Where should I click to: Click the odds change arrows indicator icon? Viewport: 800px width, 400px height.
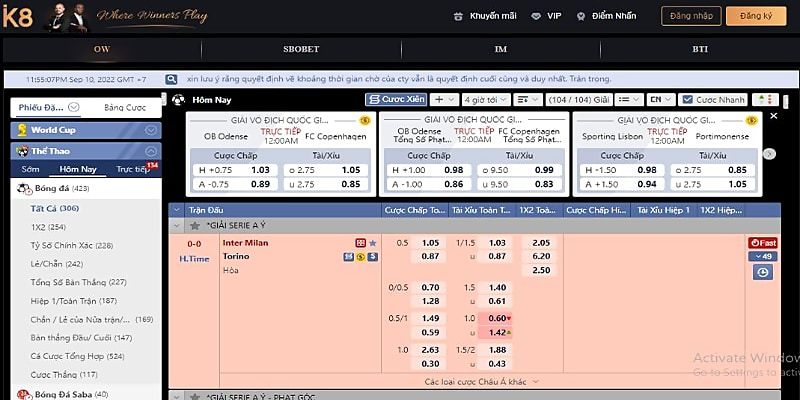[765, 99]
